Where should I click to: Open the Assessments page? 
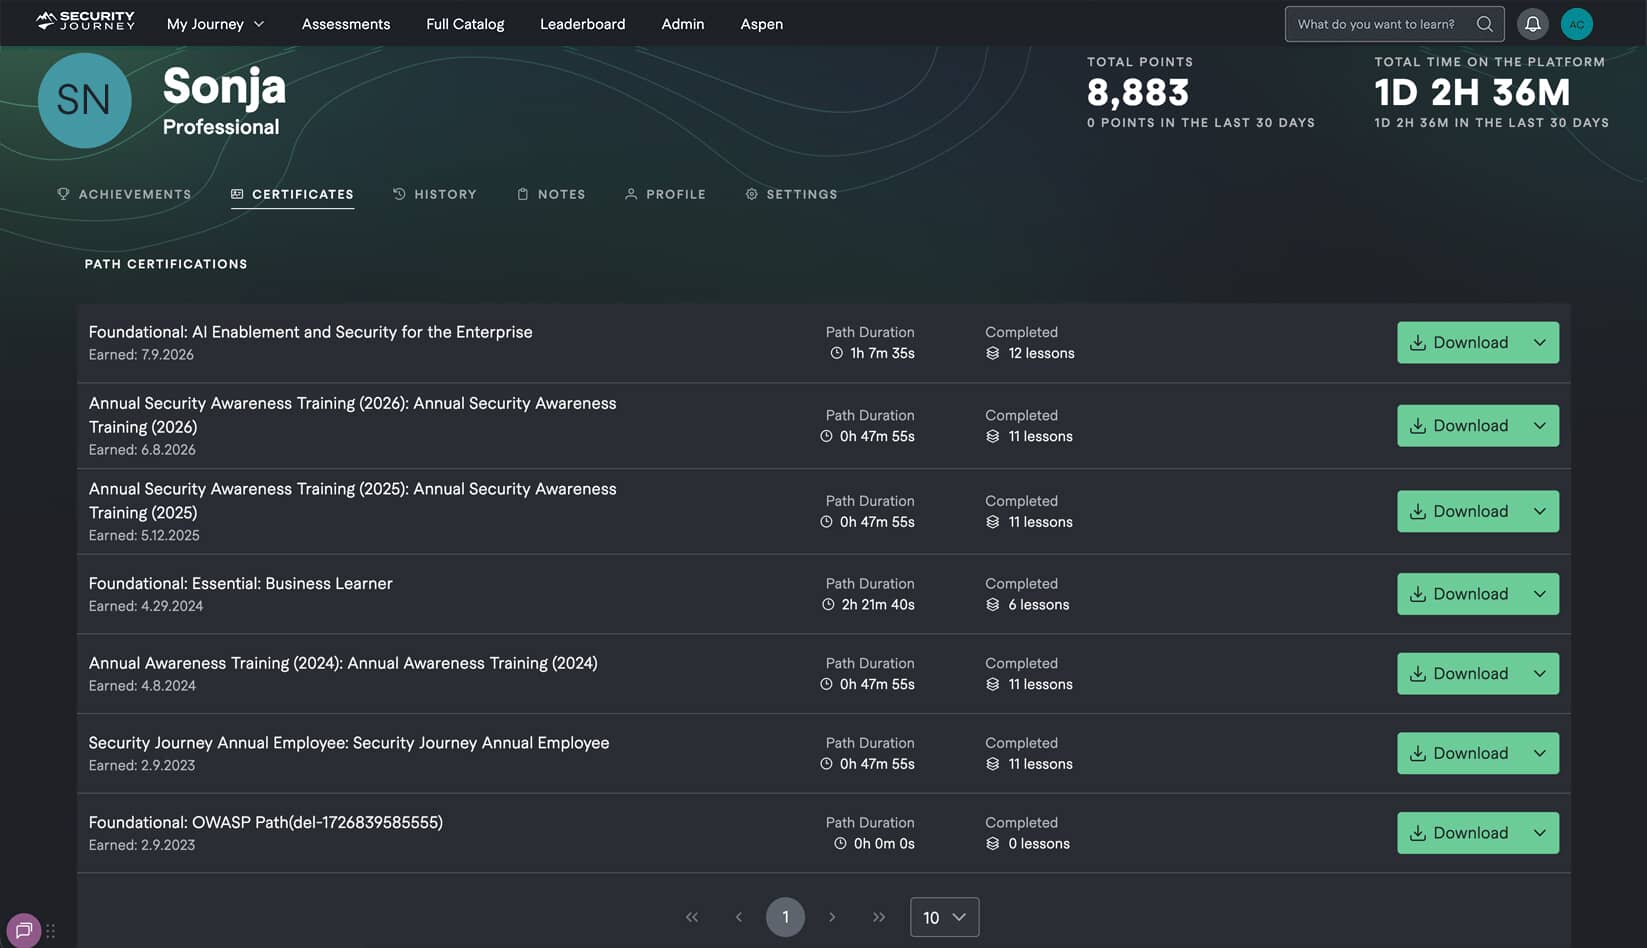(x=346, y=24)
